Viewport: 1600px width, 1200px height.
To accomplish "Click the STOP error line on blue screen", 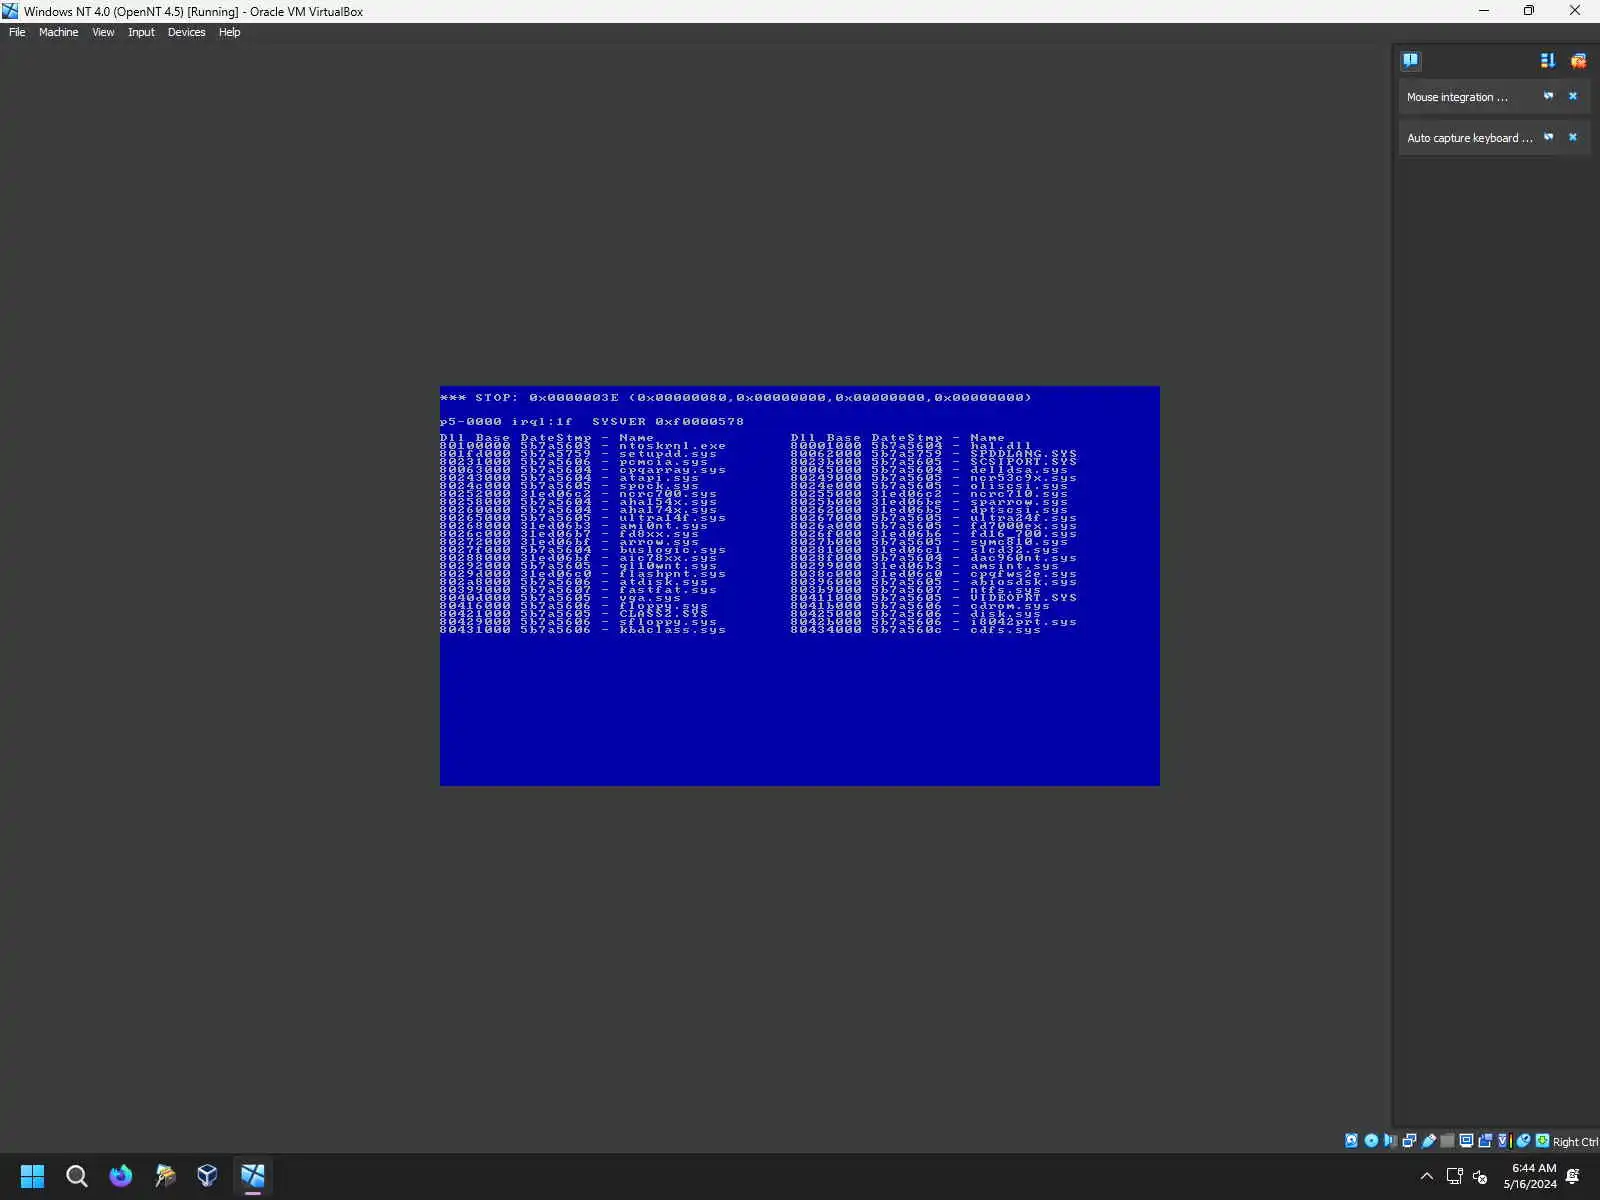I will coord(736,398).
